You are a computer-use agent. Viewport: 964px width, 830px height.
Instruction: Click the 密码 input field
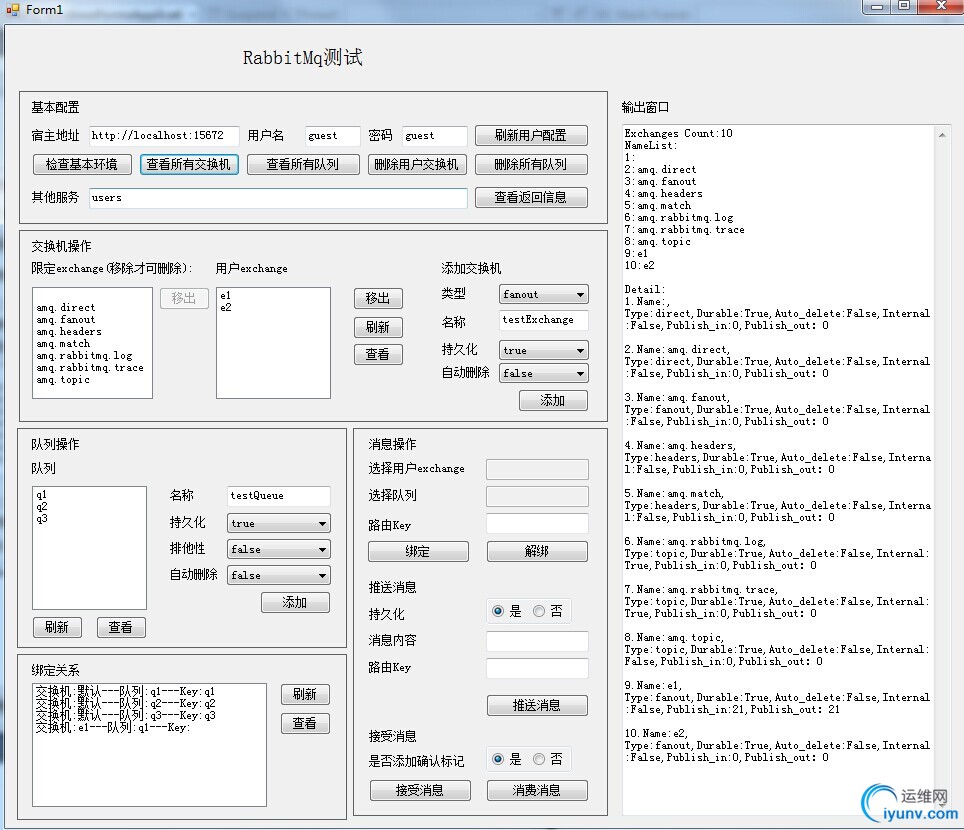435,135
